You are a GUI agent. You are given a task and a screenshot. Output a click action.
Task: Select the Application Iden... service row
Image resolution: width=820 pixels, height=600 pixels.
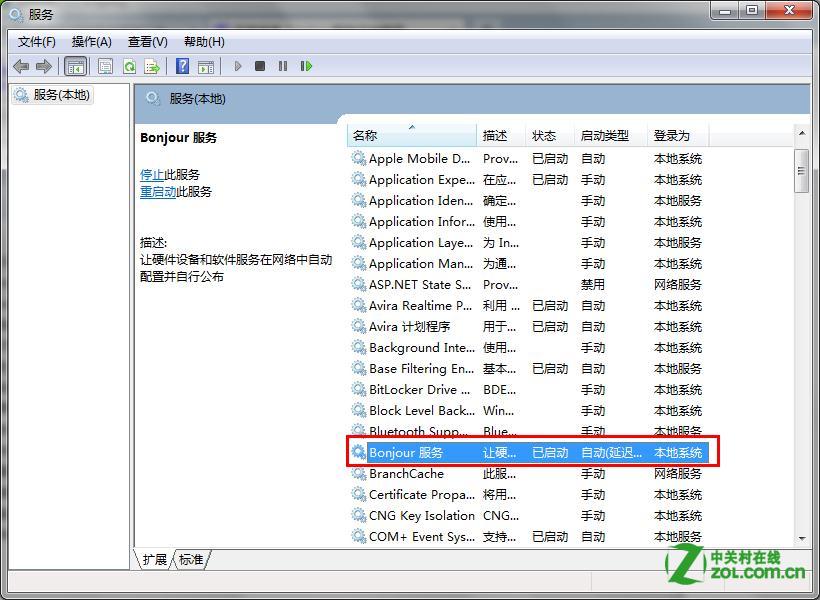pyautogui.click(x=528, y=200)
